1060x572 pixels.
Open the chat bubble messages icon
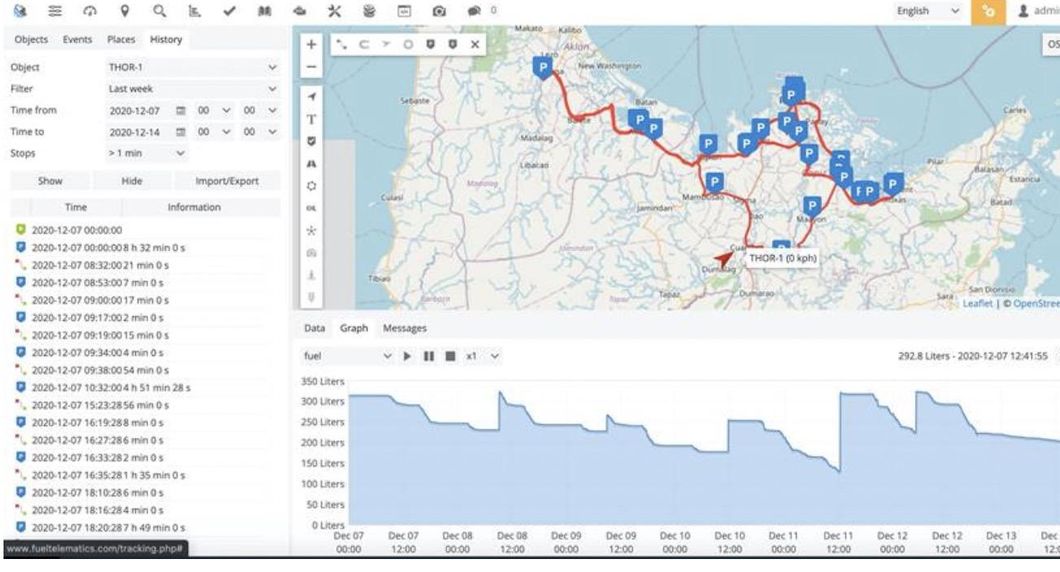(474, 11)
